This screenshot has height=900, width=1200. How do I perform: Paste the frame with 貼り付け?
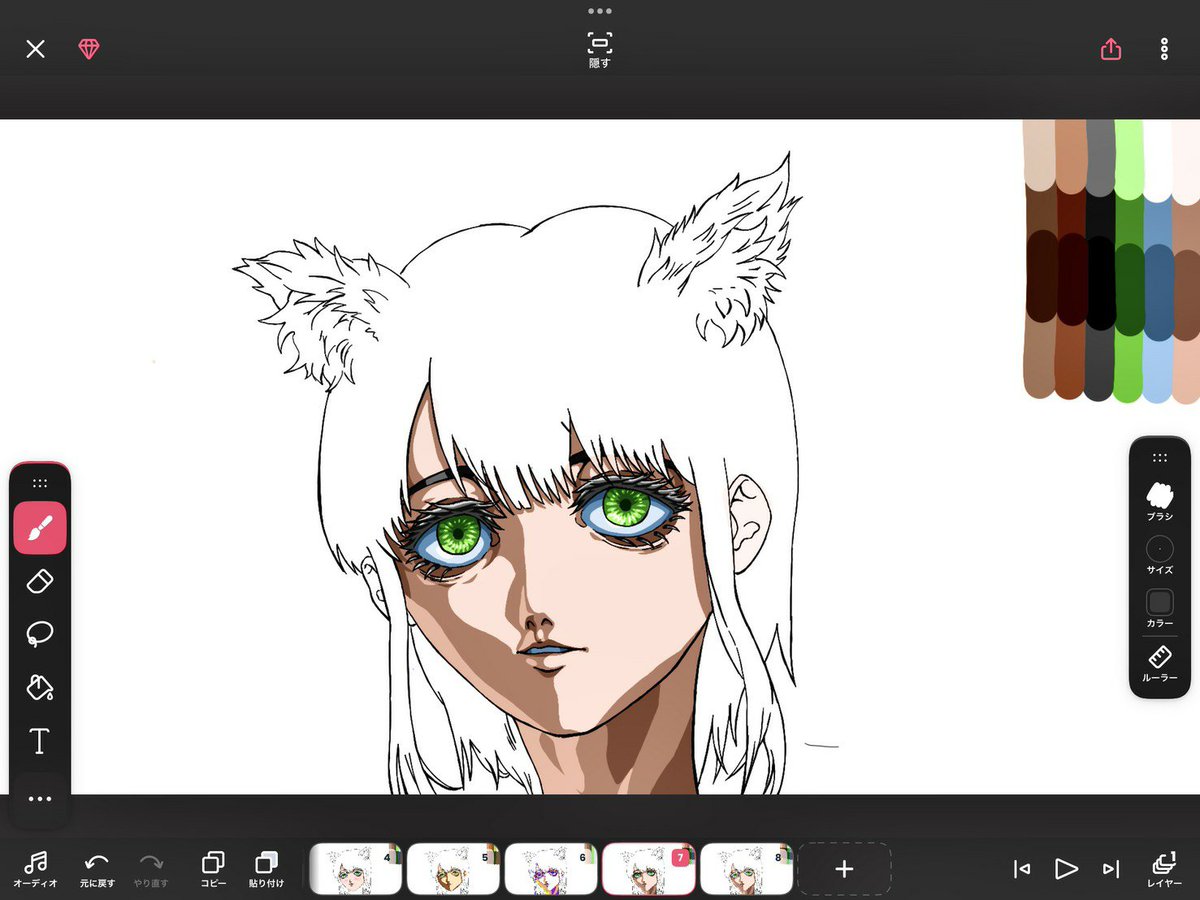click(x=267, y=869)
